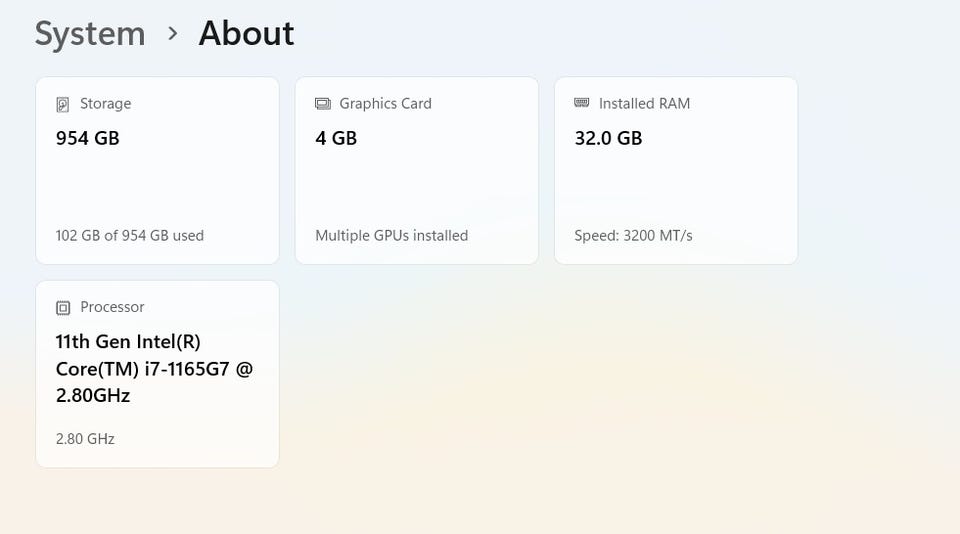Click 'Speed: 3200 MT/s' text
Viewport: 960px width, 534px height.
(x=633, y=236)
